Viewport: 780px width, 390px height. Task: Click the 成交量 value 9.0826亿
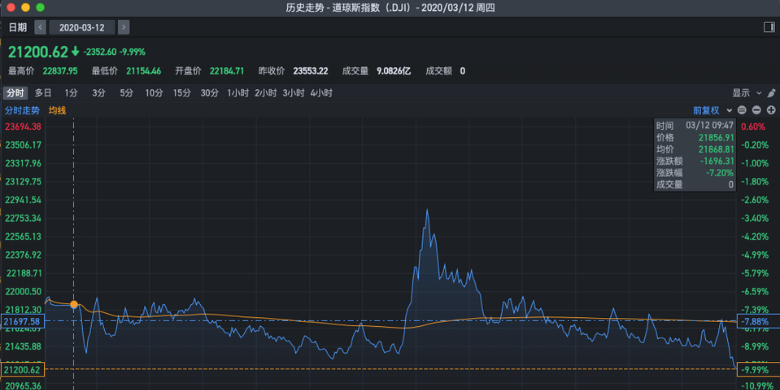[394, 71]
